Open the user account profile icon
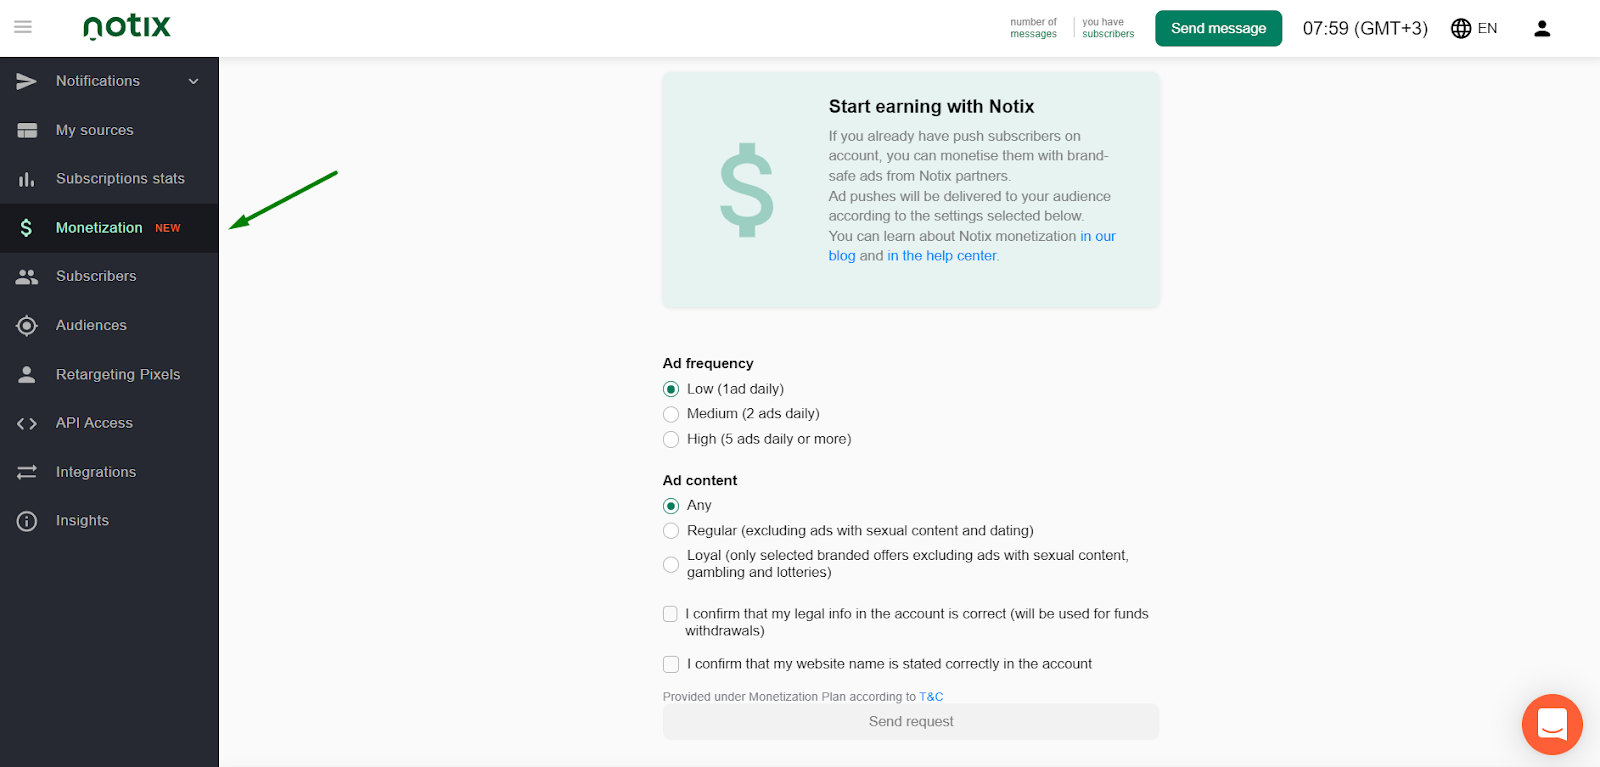This screenshot has height=767, width=1600. click(x=1542, y=28)
